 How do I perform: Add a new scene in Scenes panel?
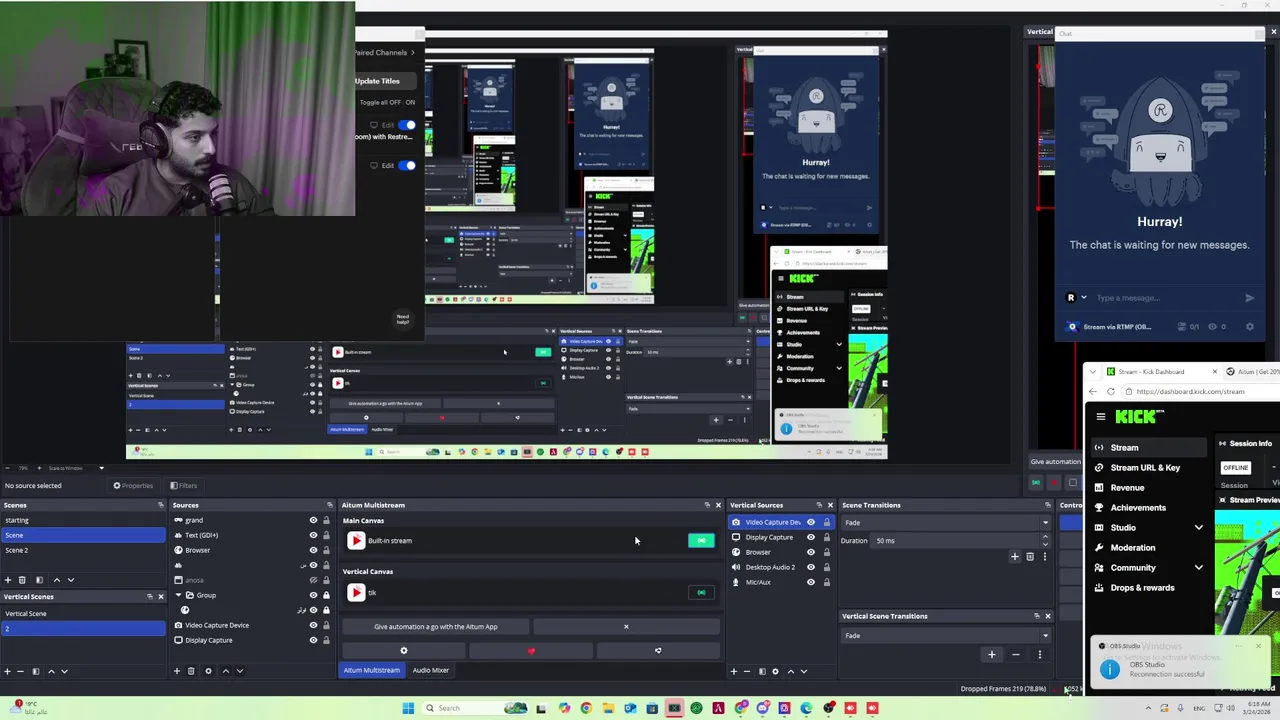(x=7, y=580)
